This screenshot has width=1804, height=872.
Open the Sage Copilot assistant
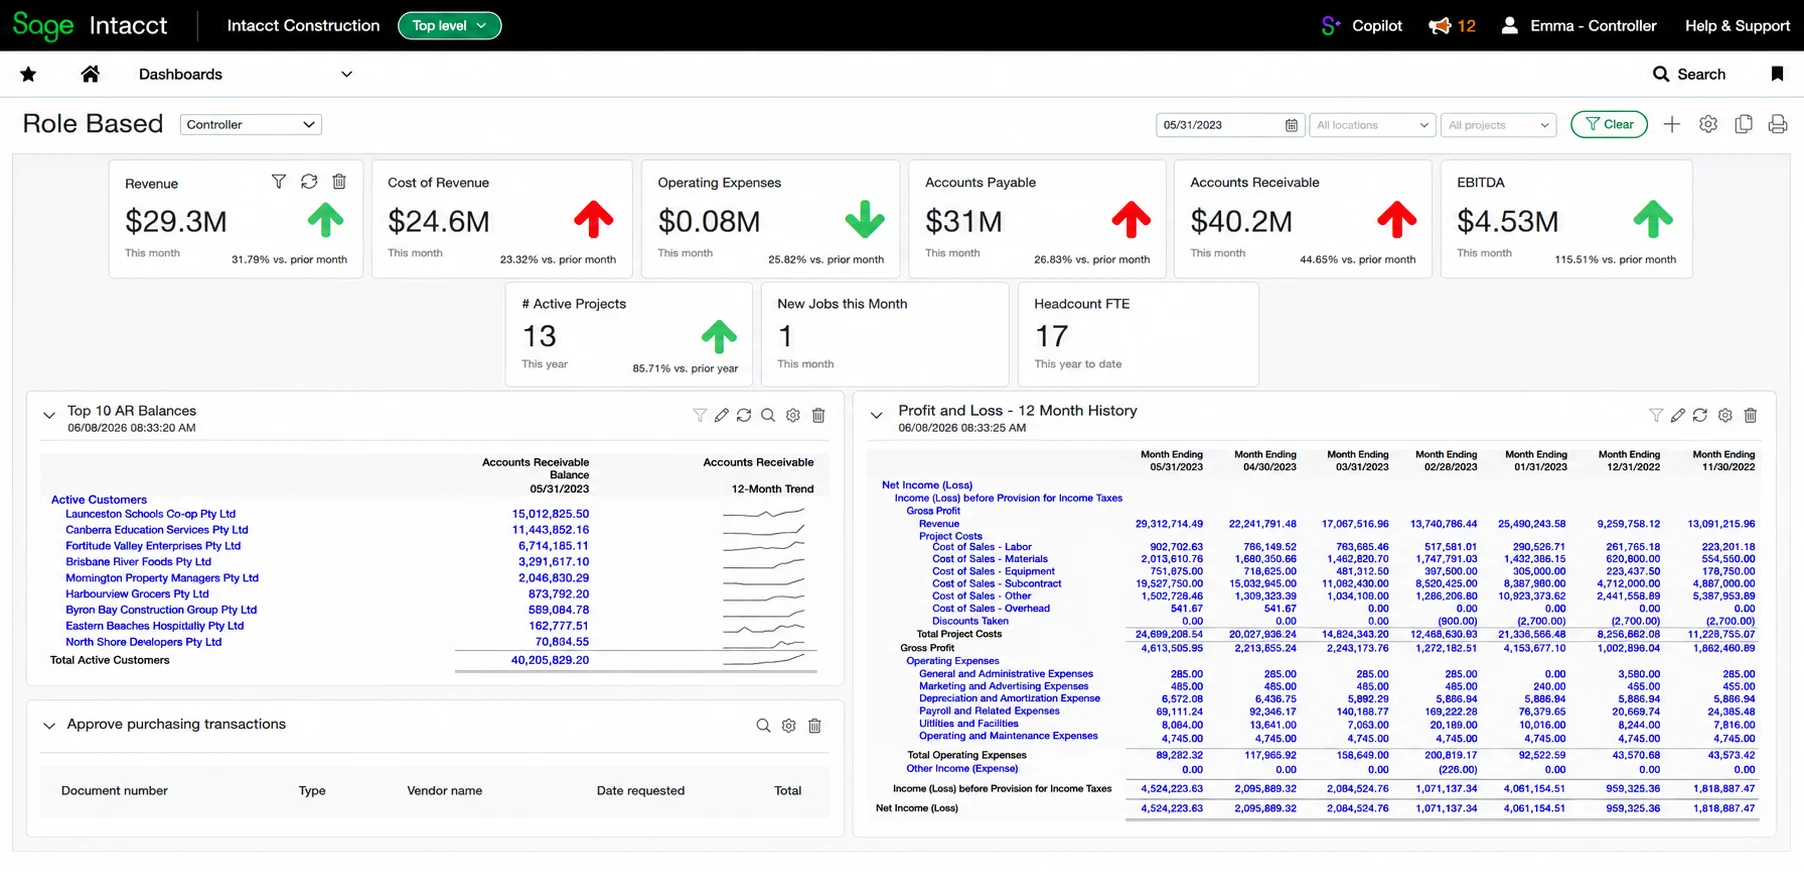coord(1361,26)
